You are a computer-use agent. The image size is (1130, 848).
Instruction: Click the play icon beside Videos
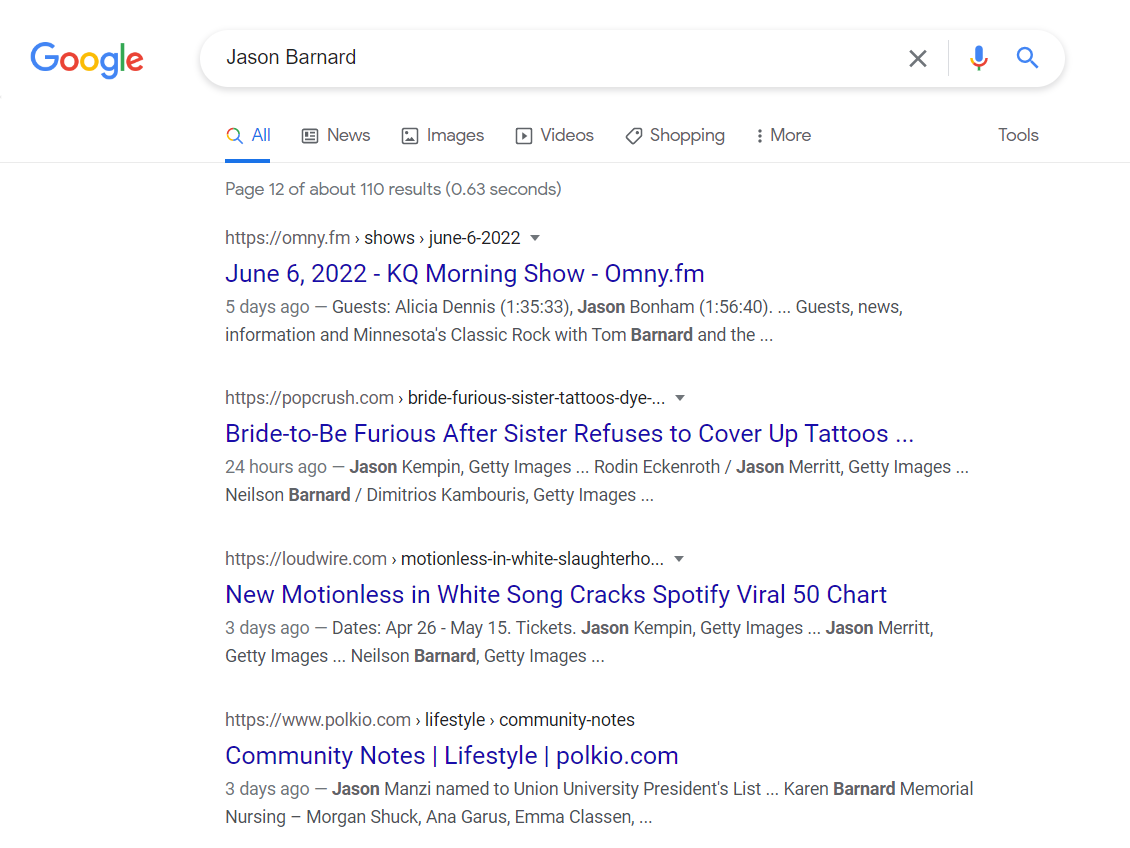(524, 135)
